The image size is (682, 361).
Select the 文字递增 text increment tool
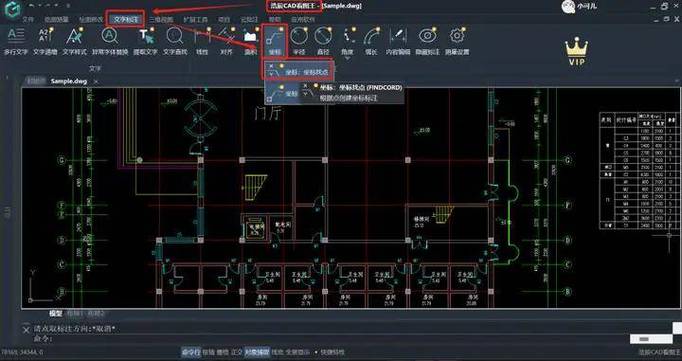point(45,41)
